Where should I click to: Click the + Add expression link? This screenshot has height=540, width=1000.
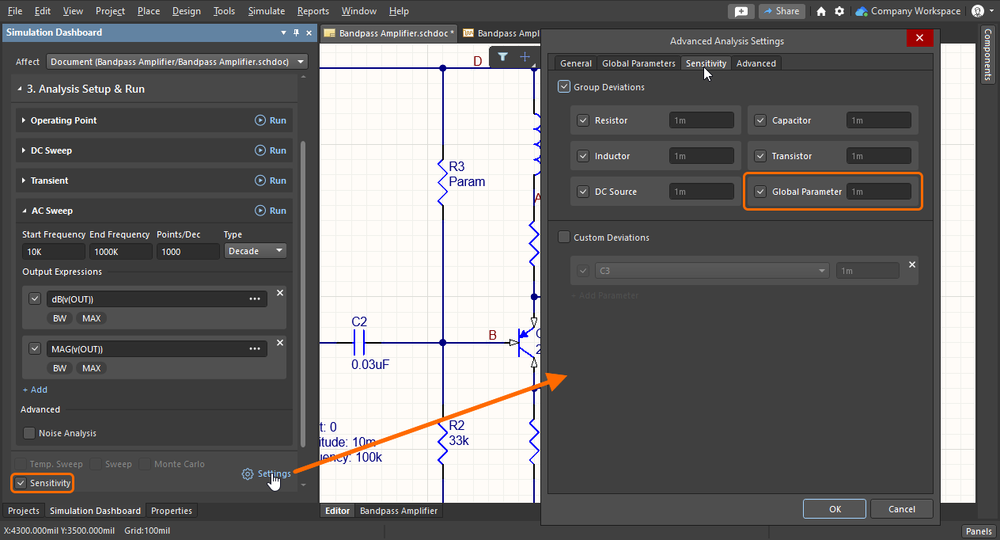pyautogui.click(x=35, y=390)
